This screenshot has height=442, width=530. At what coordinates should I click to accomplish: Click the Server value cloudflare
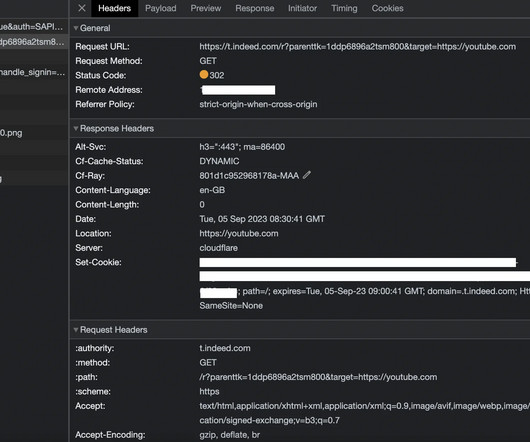[x=218, y=248]
